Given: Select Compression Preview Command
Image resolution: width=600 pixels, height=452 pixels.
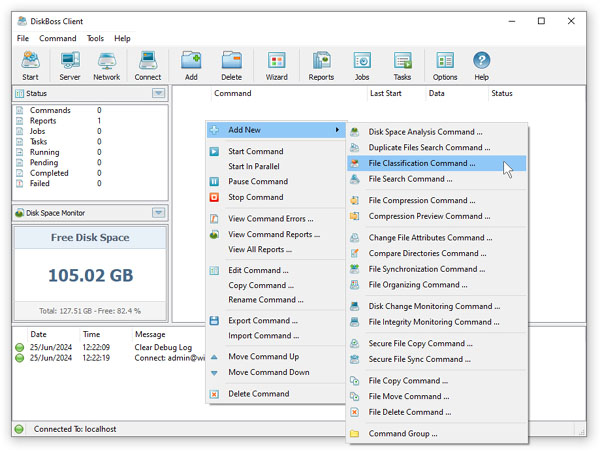Looking at the screenshot, I should 437,216.
